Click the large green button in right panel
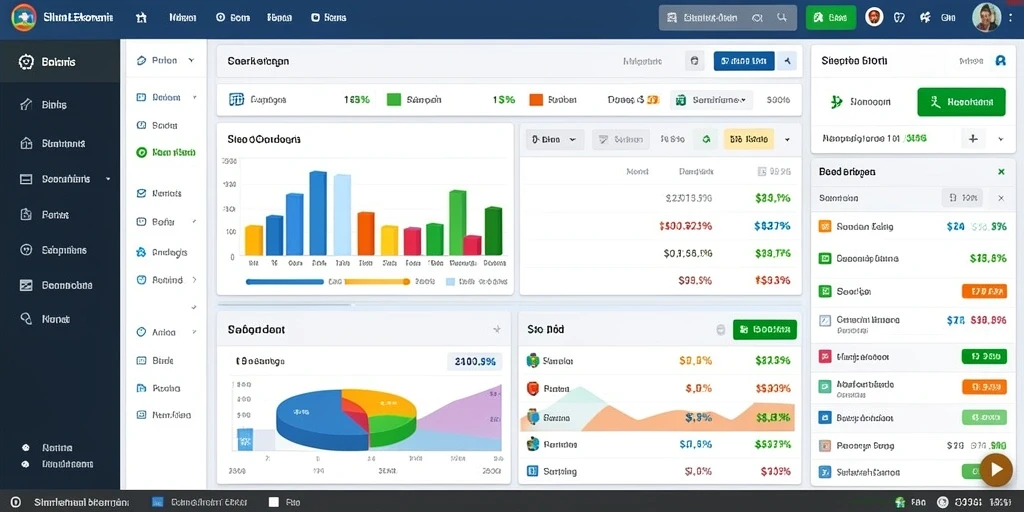This screenshot has height=512, width=1024. tap(961, 102)
